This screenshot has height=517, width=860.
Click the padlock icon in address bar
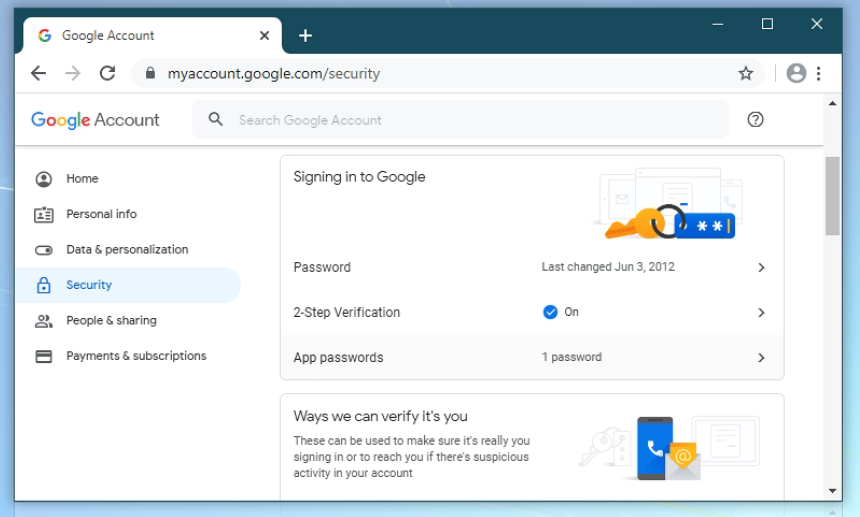click(150, 73)
